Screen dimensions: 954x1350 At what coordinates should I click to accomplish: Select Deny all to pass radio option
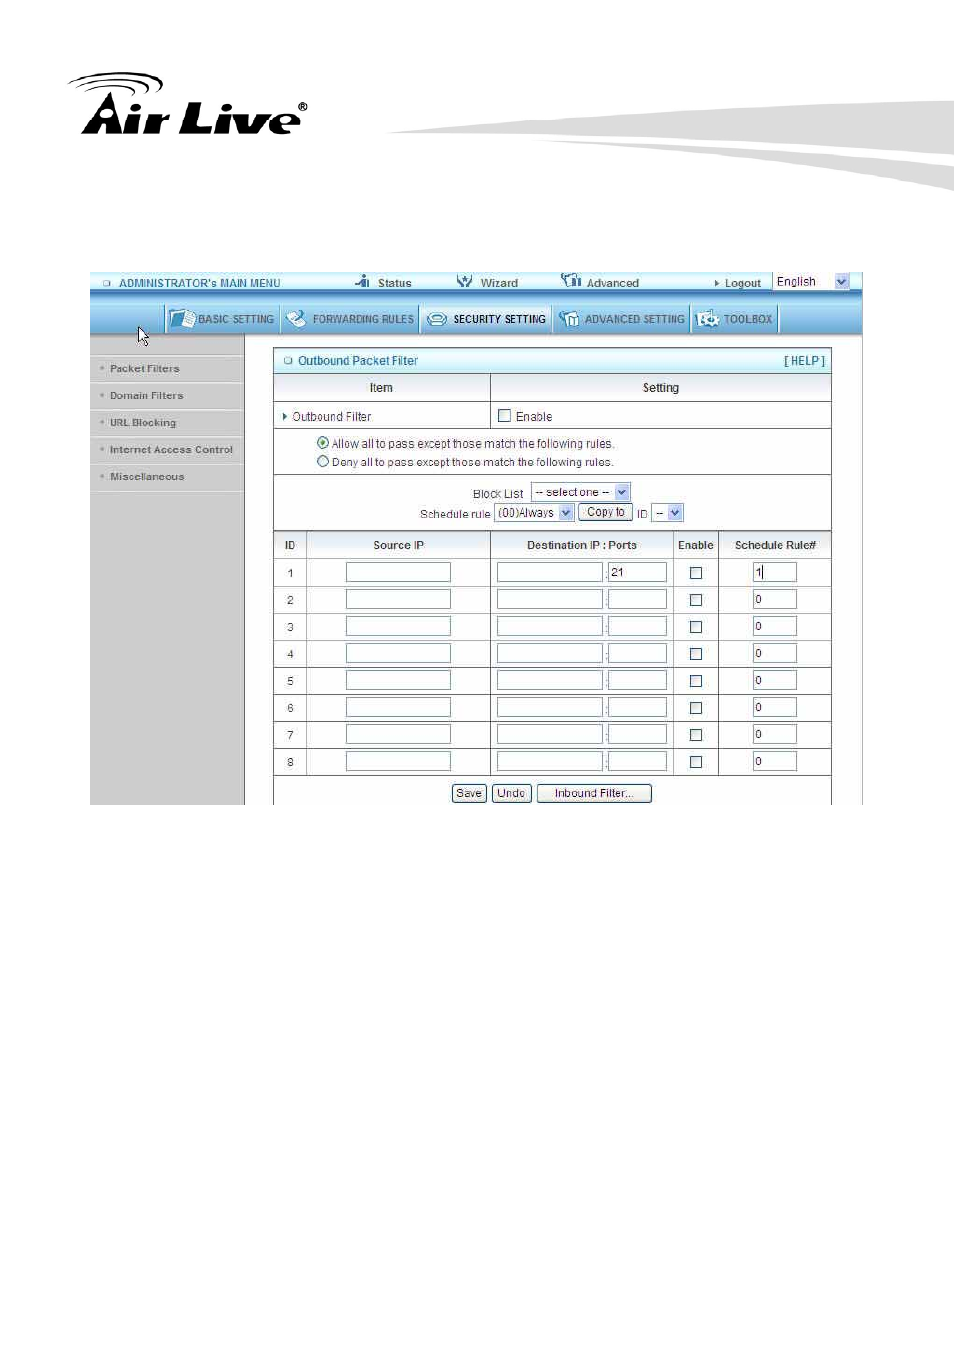tap(323, 461)
